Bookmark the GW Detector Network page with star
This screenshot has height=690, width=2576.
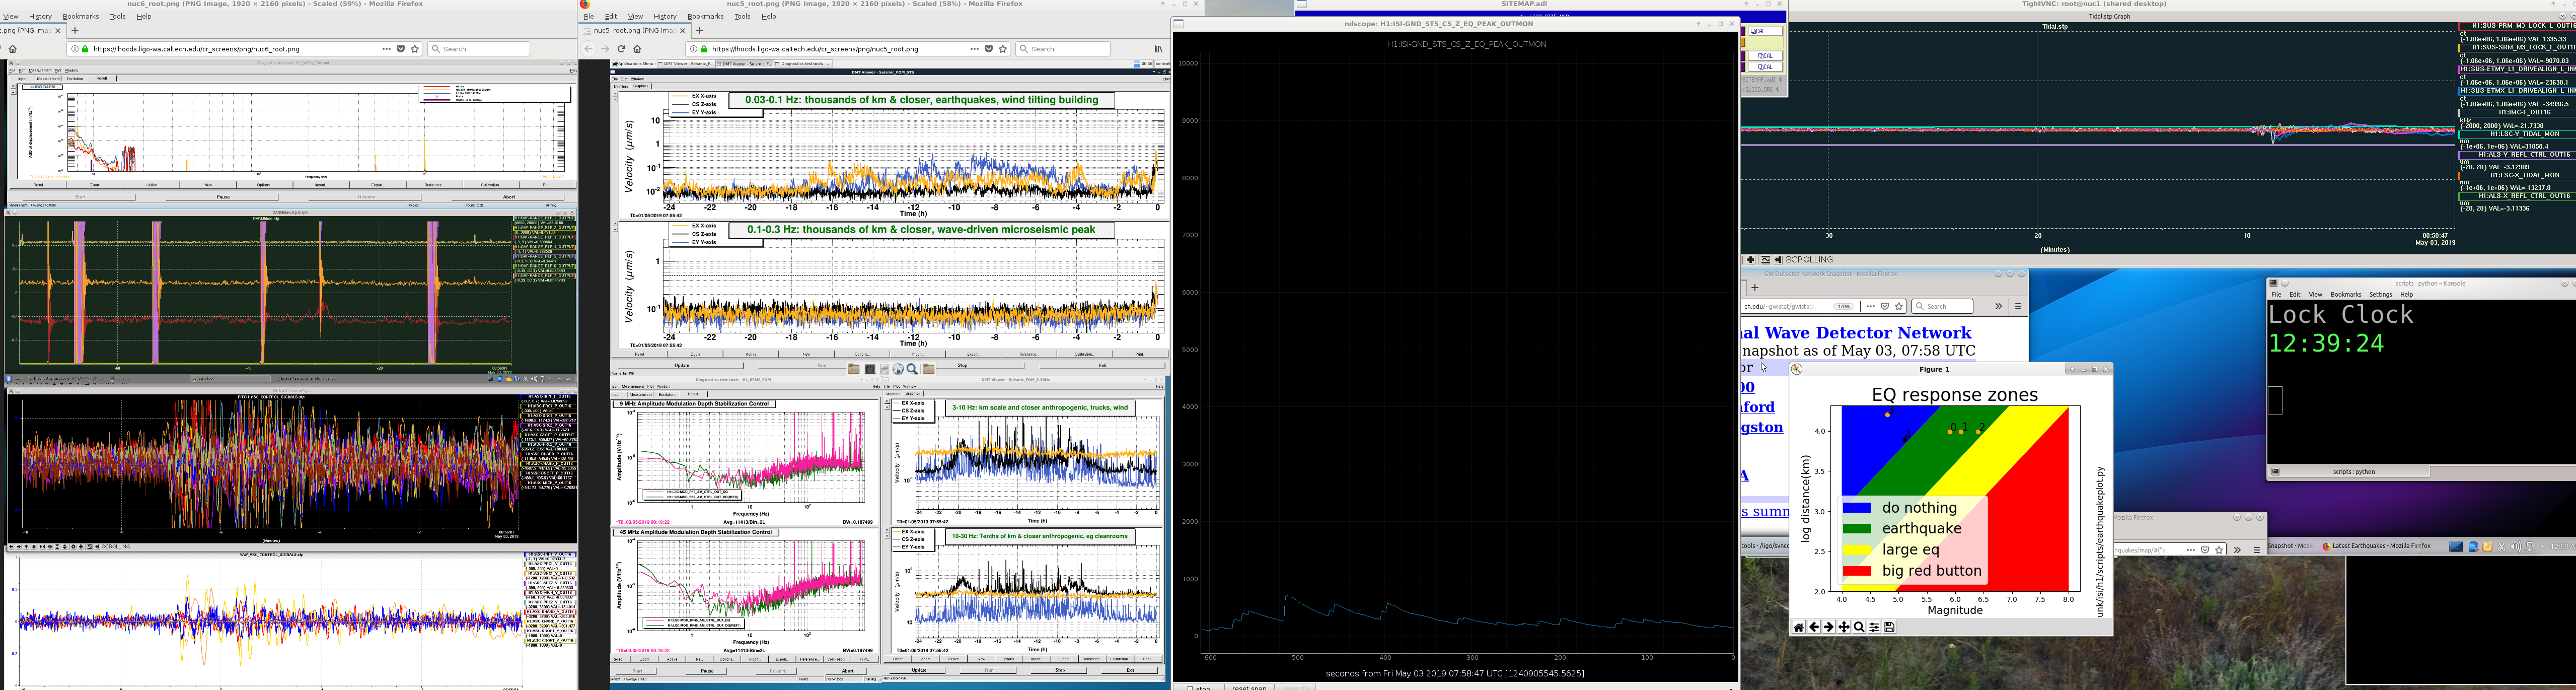[1899, 306]
